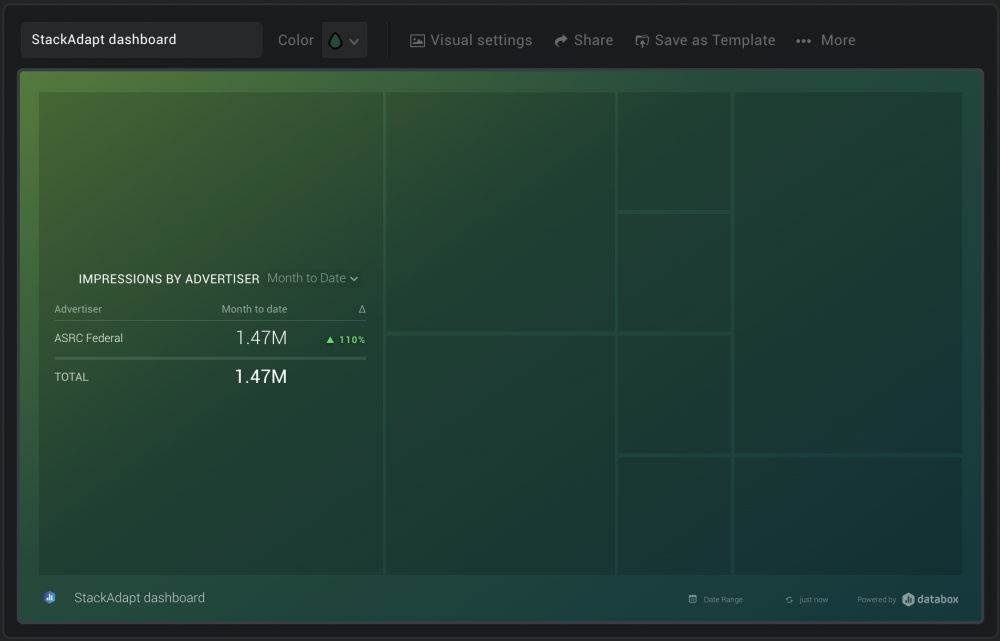Click the Date Range calendar icon
Screen dimensions: 1000x641
(692, 598)
